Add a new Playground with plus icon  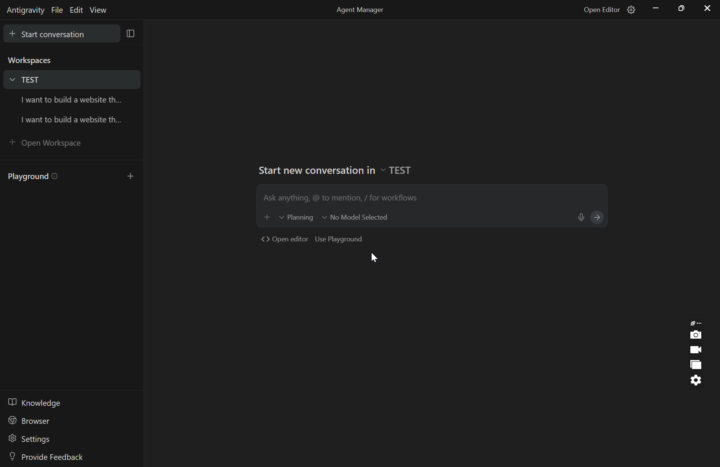(130, 176)
